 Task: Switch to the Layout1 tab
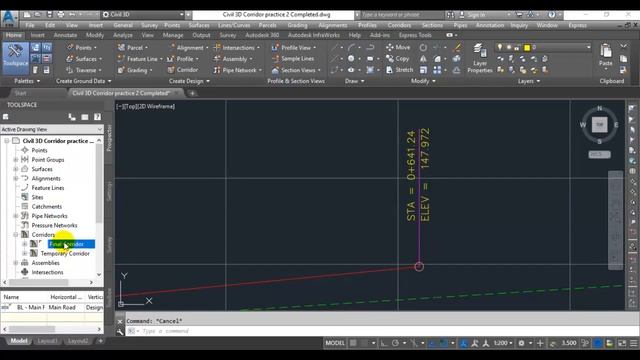tap(47, 341)
